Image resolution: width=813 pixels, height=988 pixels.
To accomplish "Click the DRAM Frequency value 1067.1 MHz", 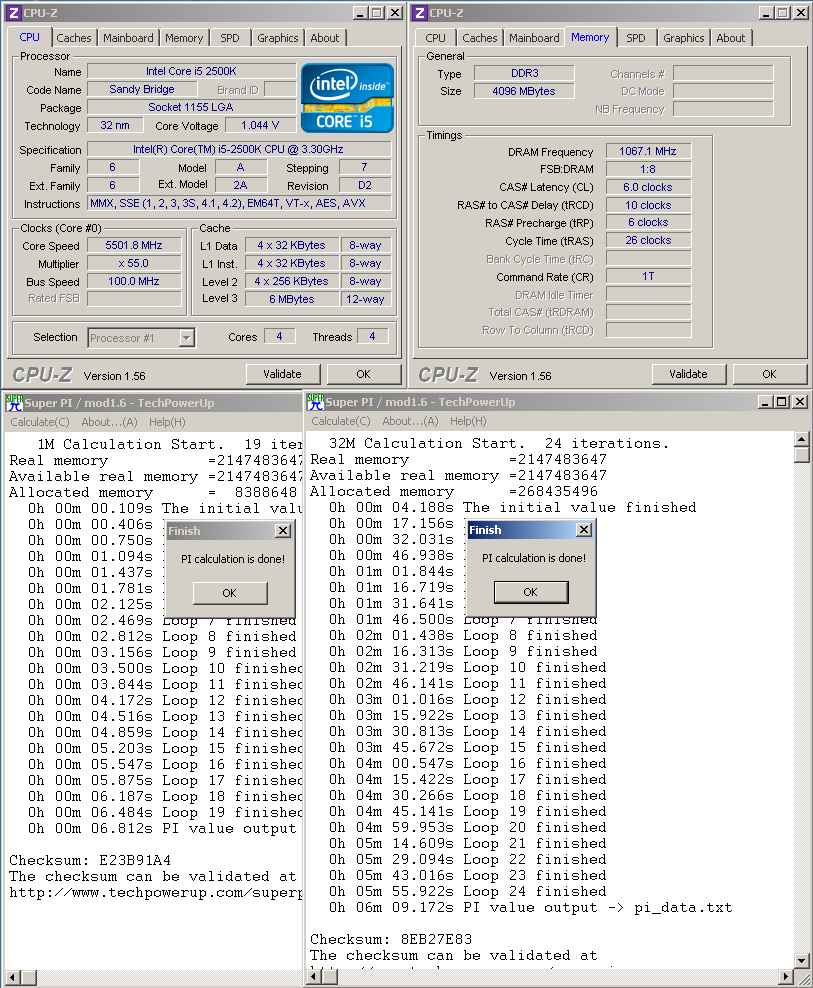I will tap(648, 151).
